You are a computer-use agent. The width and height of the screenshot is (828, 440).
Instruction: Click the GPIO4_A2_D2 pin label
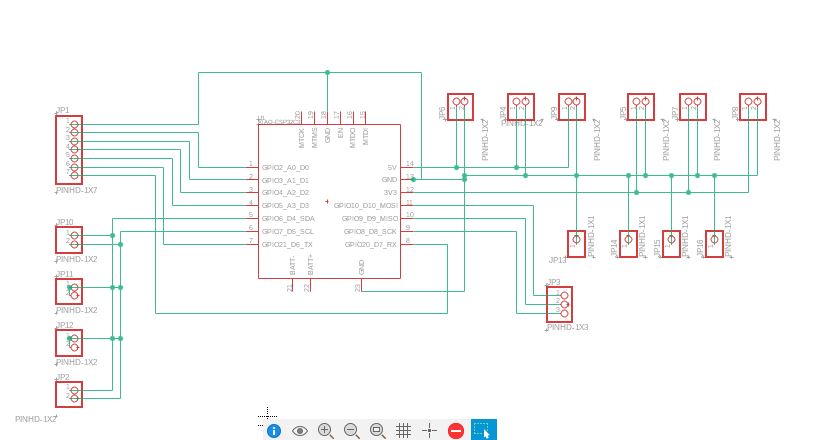285,193
